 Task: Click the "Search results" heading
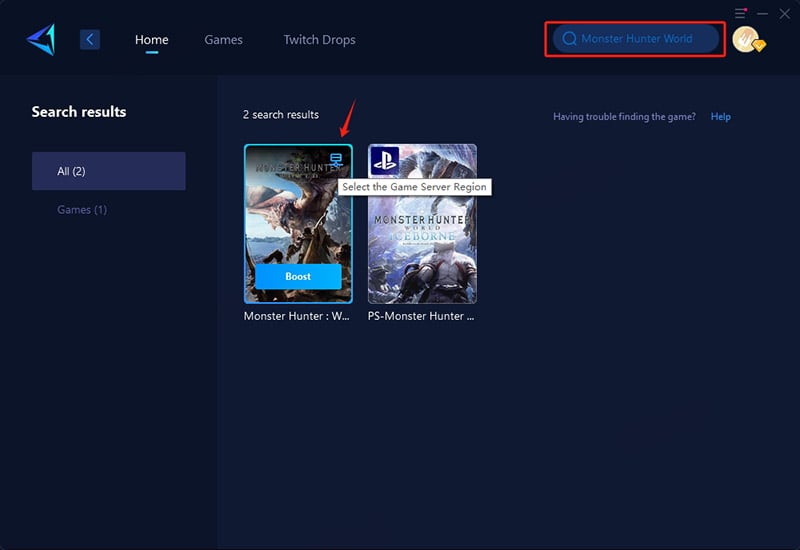click(79, 112)
